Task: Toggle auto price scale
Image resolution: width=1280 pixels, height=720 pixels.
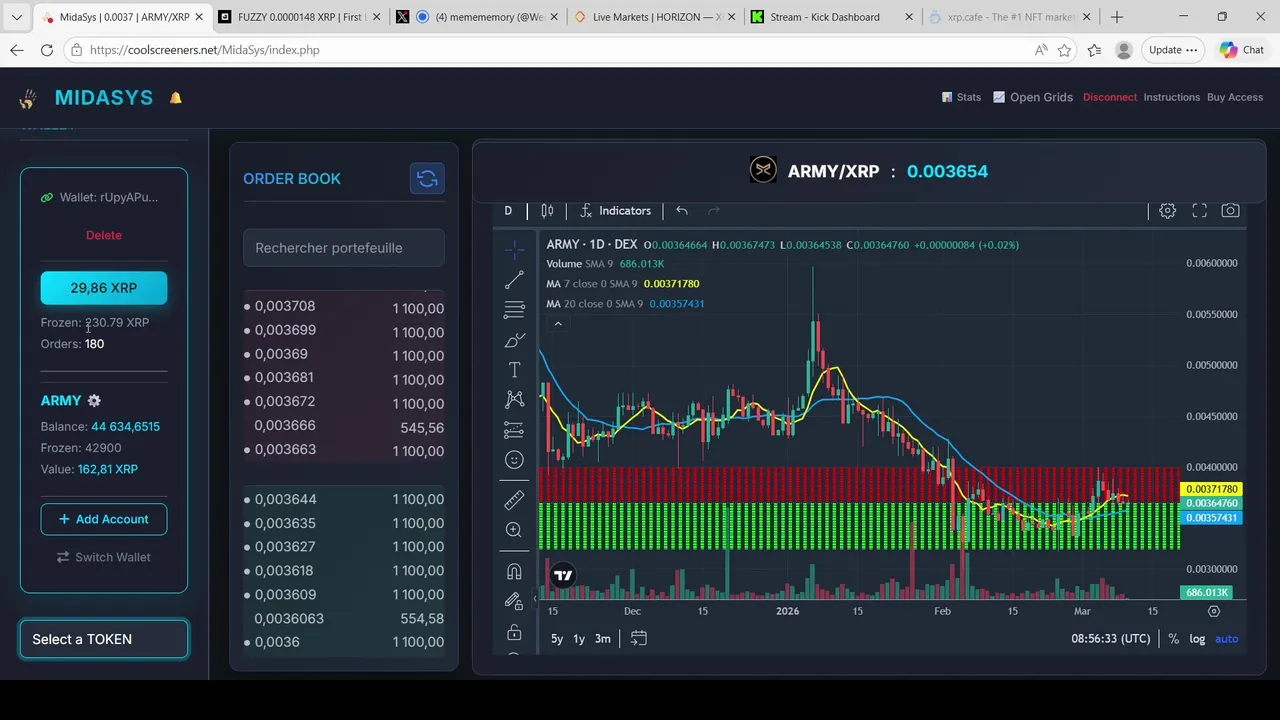Action: [1227, 639]
